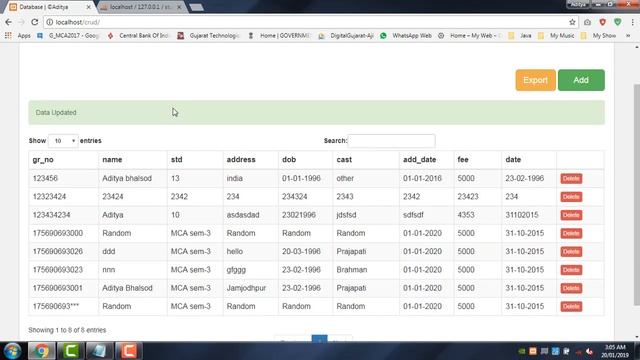Click the page vertical scrollbar
The image size is (640, 360).
pos(636,194)
